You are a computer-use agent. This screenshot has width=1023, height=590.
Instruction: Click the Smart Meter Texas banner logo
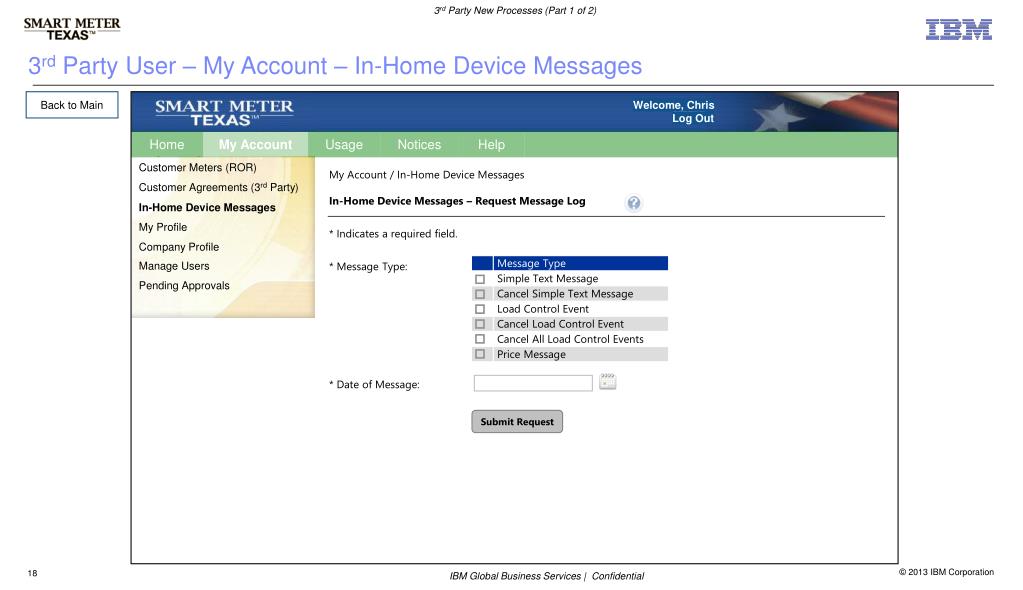(224, 112)
